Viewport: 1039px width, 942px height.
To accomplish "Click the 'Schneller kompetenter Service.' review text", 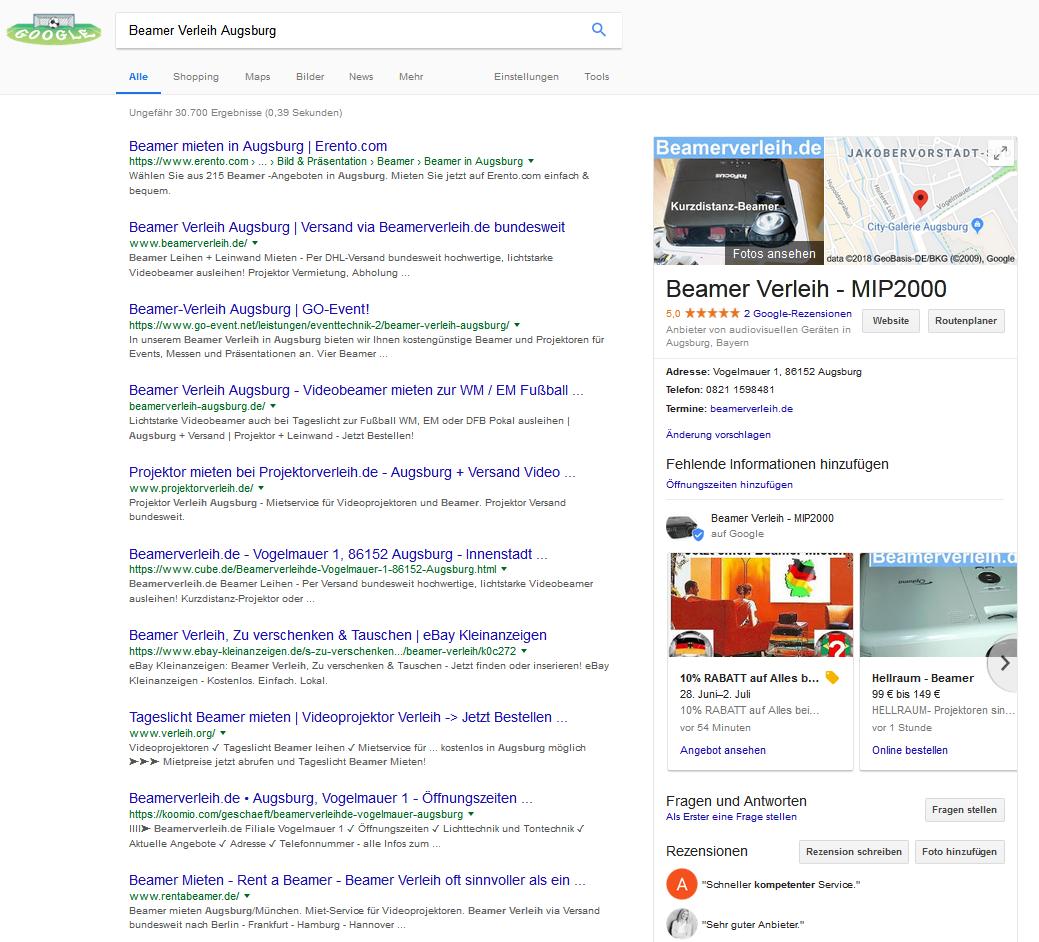I will pos(781,884).
